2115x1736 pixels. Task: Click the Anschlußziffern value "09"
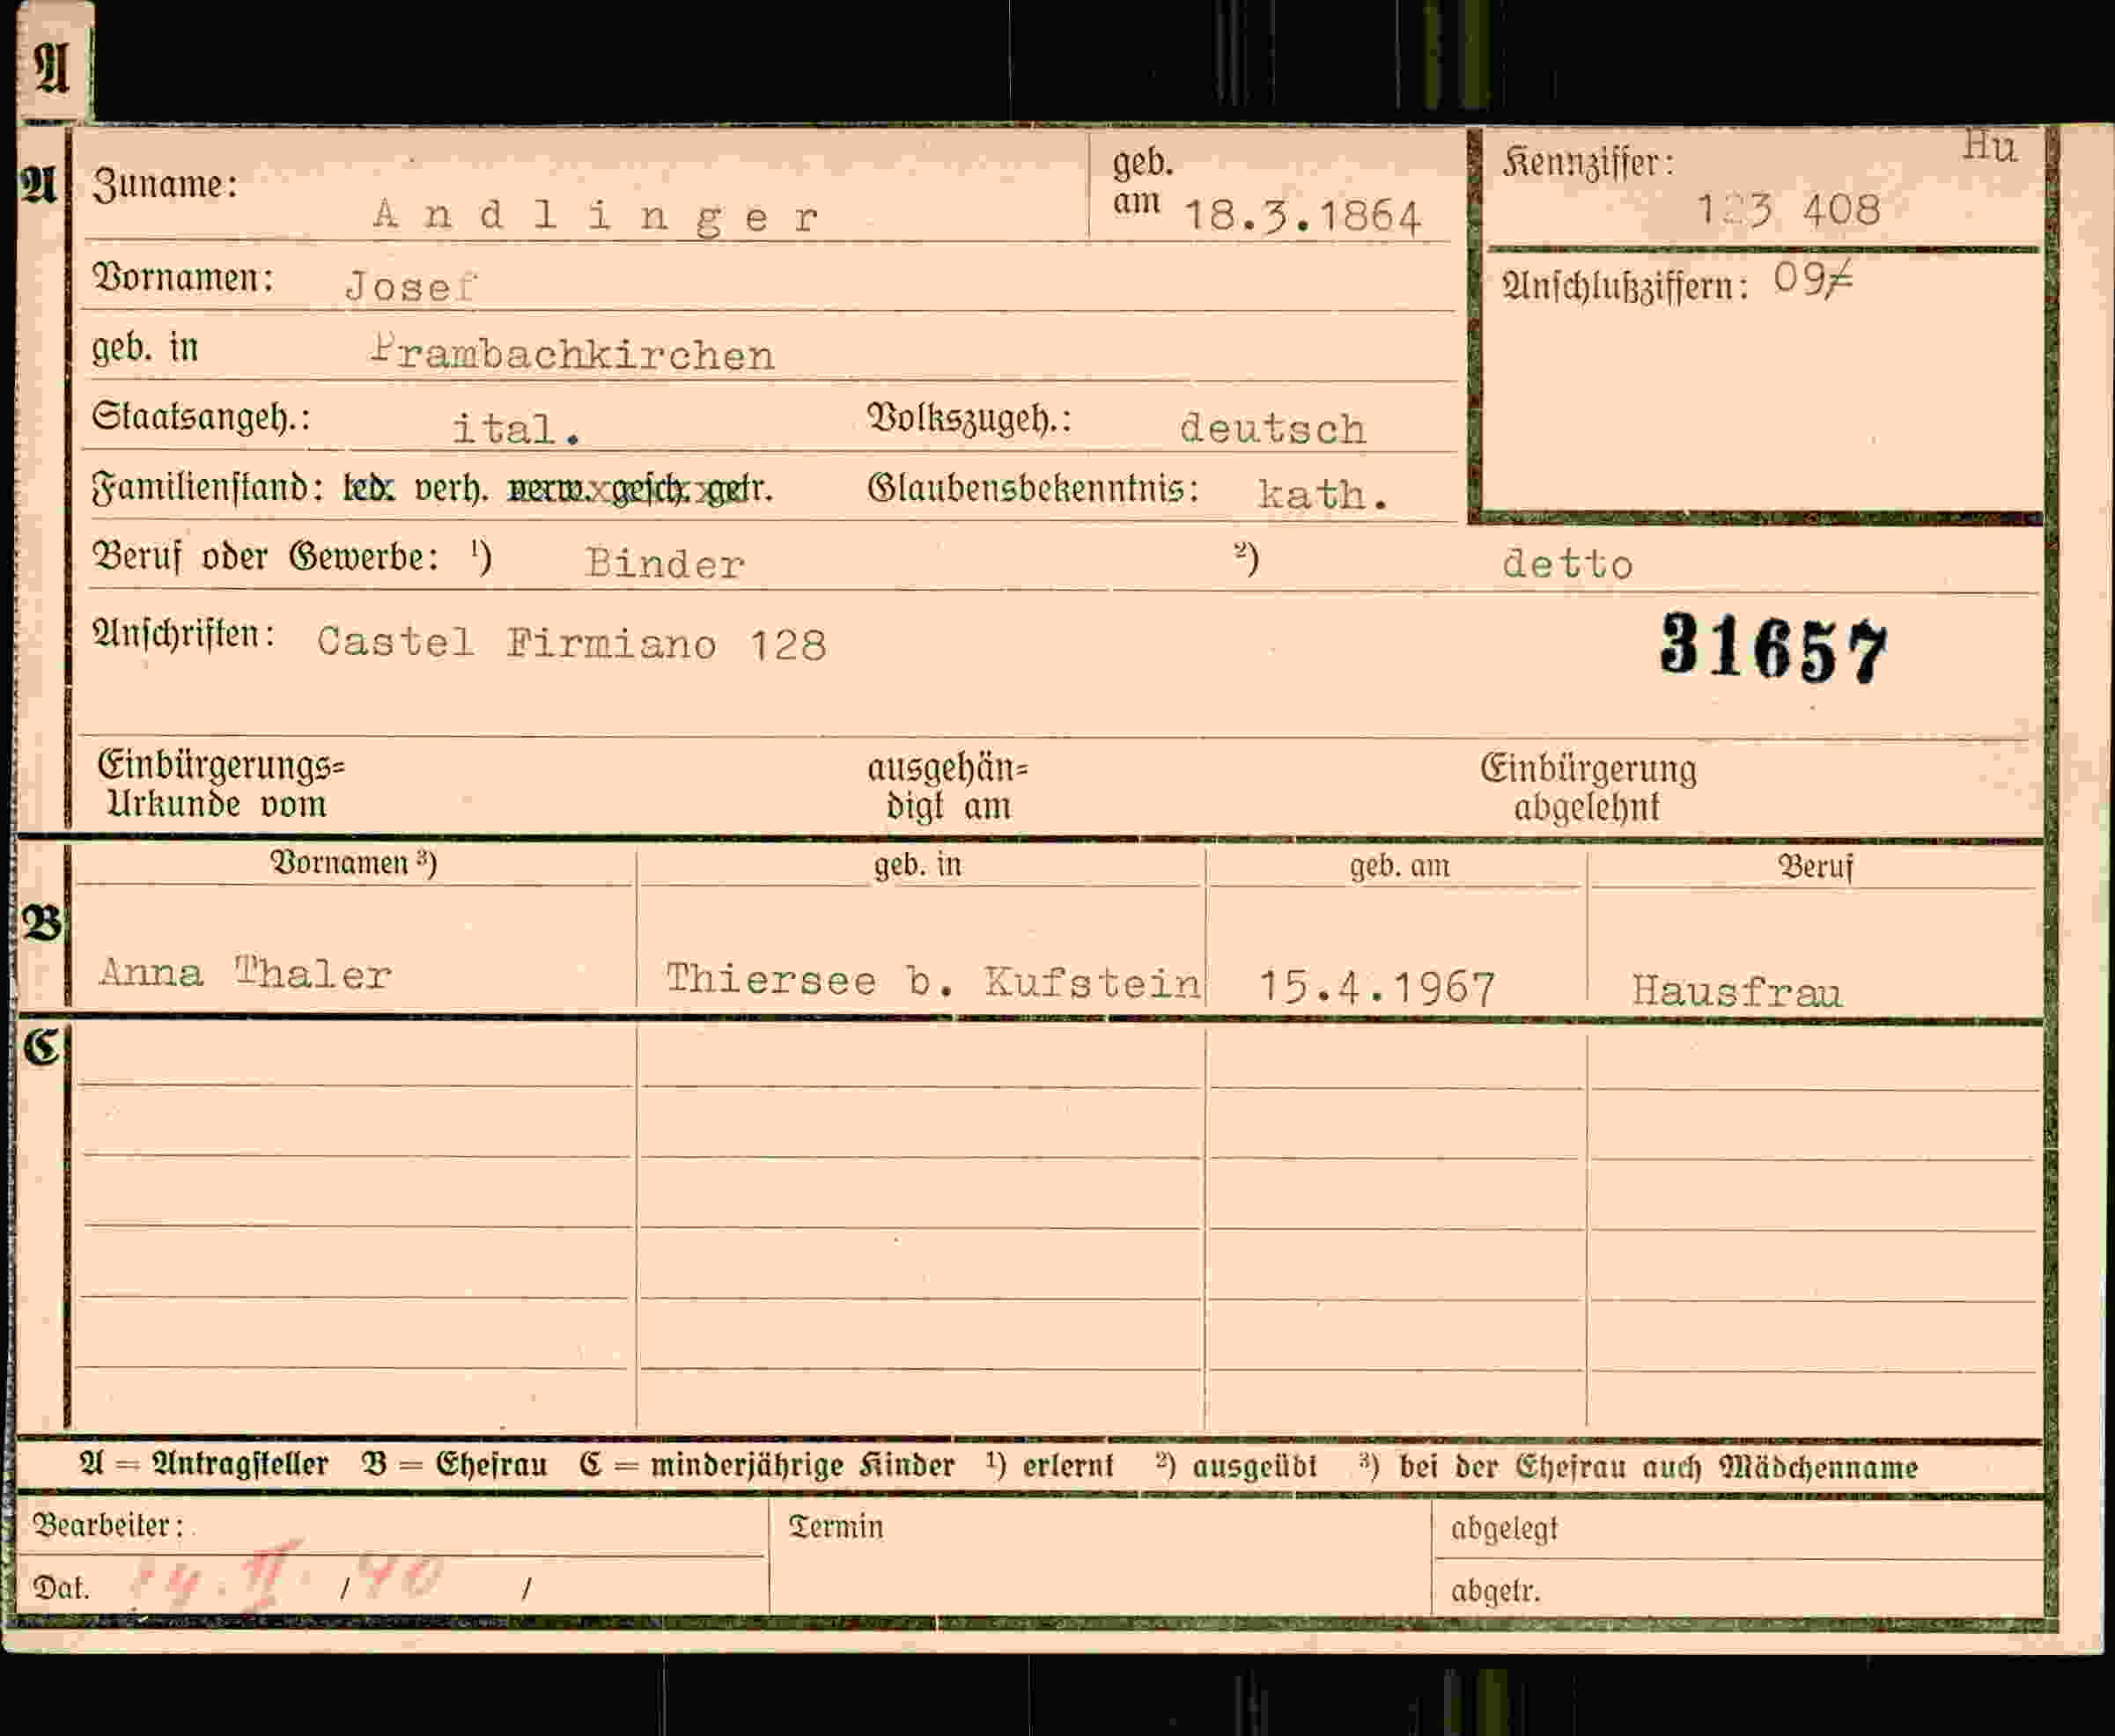coord(1812,279)
